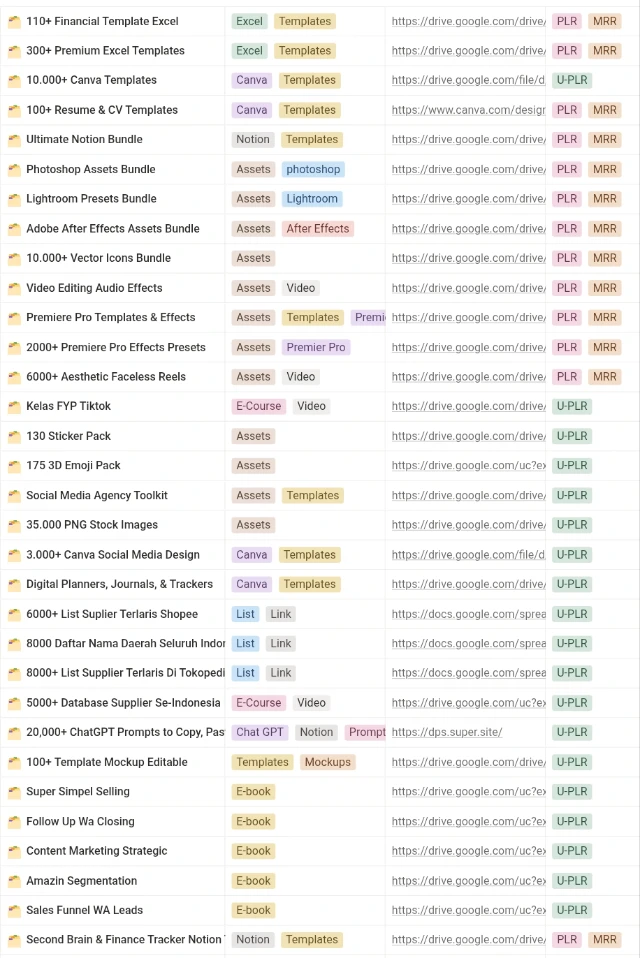Click the page icon beside Adobe After Effects Assets Bundle
This screenshot has height=958, width=640.
pyautogui.click(x=14, y=229)
